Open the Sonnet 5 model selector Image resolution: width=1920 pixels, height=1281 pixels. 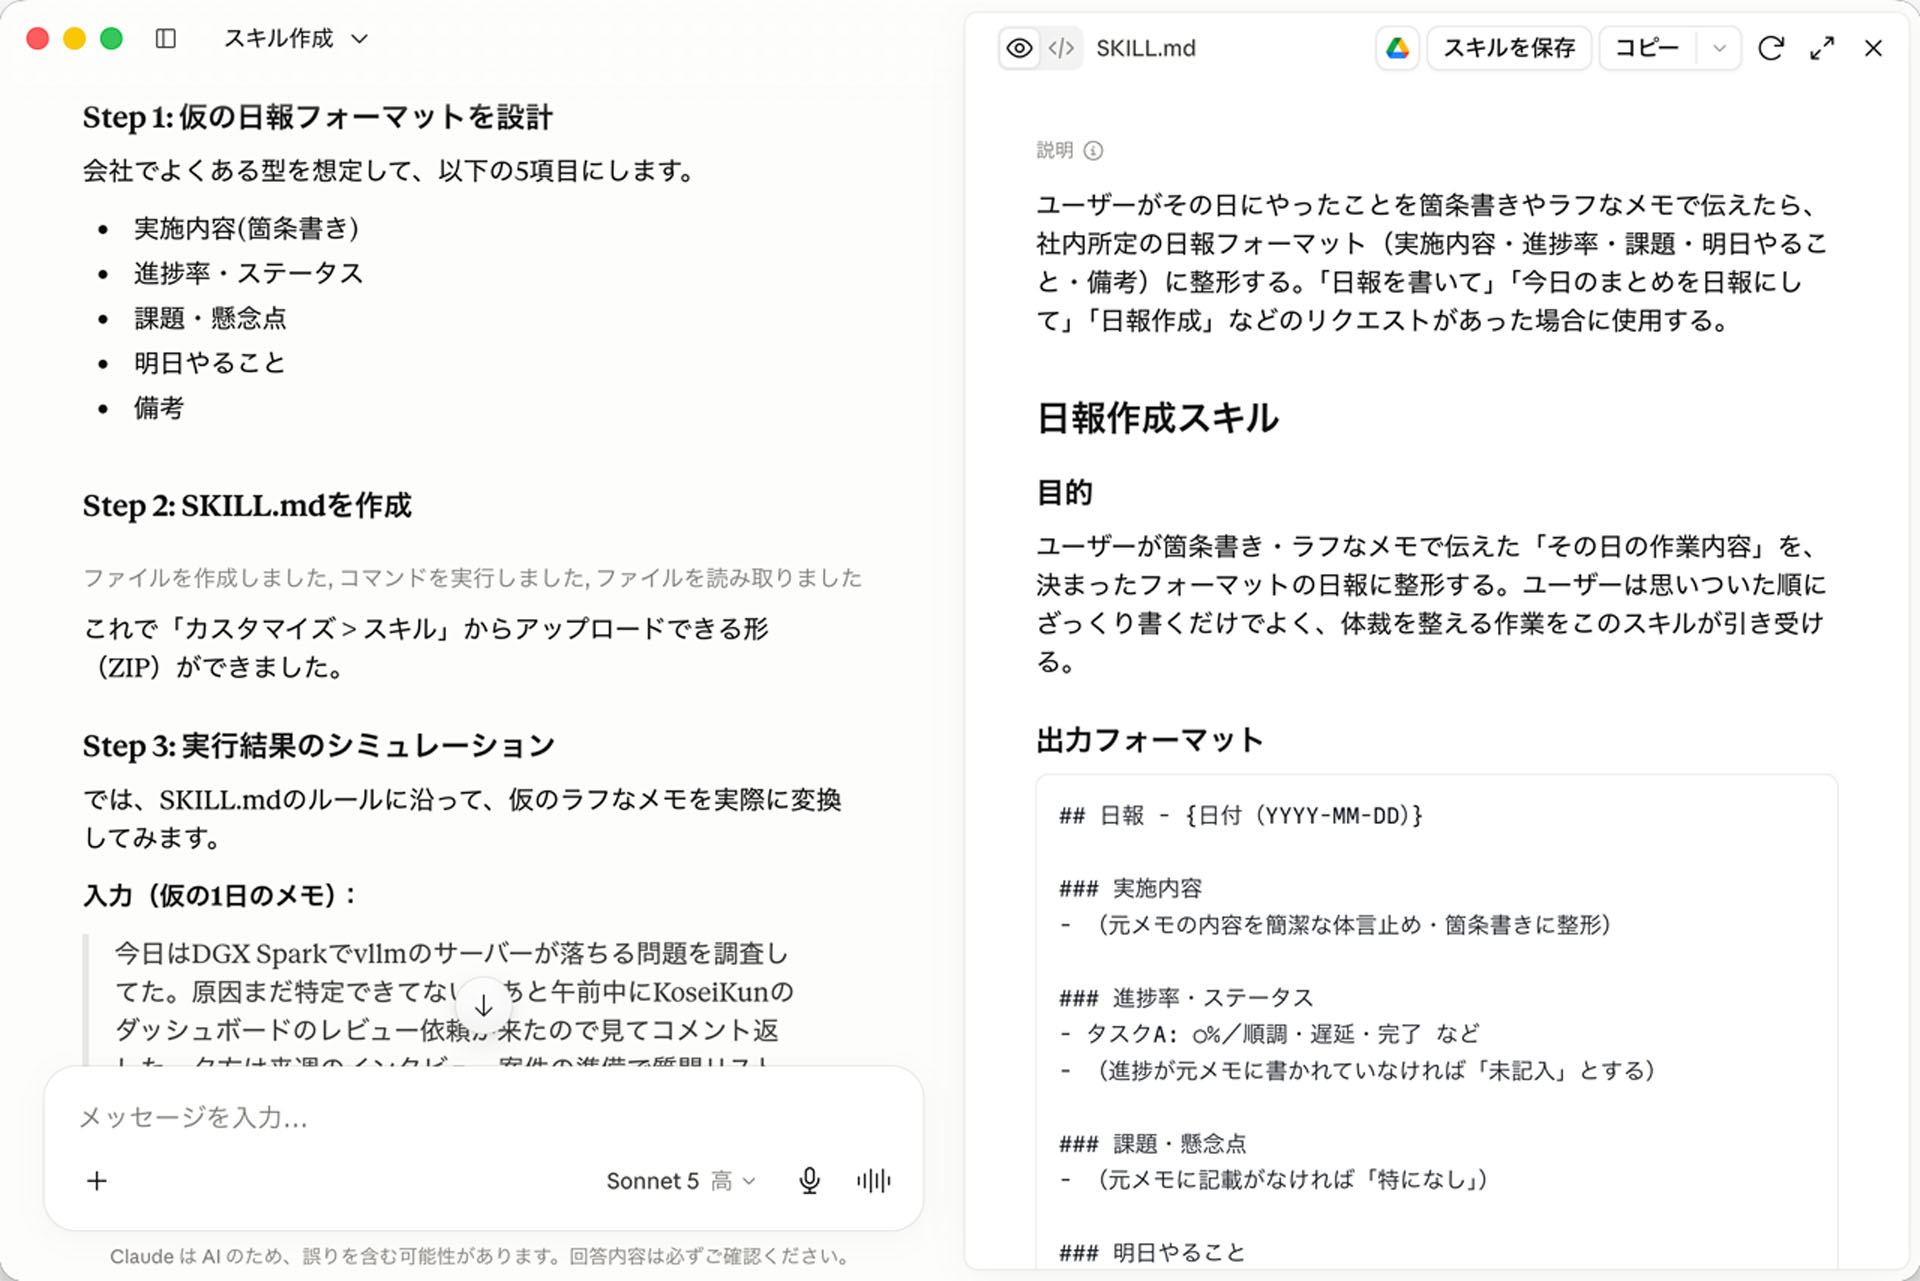click(x=680, y=1181)
